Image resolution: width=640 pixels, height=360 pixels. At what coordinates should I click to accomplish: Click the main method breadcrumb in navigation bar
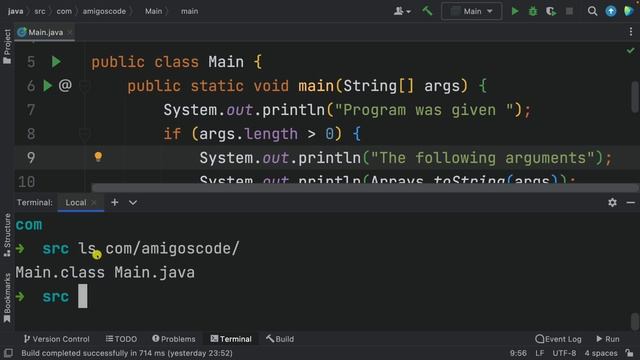(189, 11)
